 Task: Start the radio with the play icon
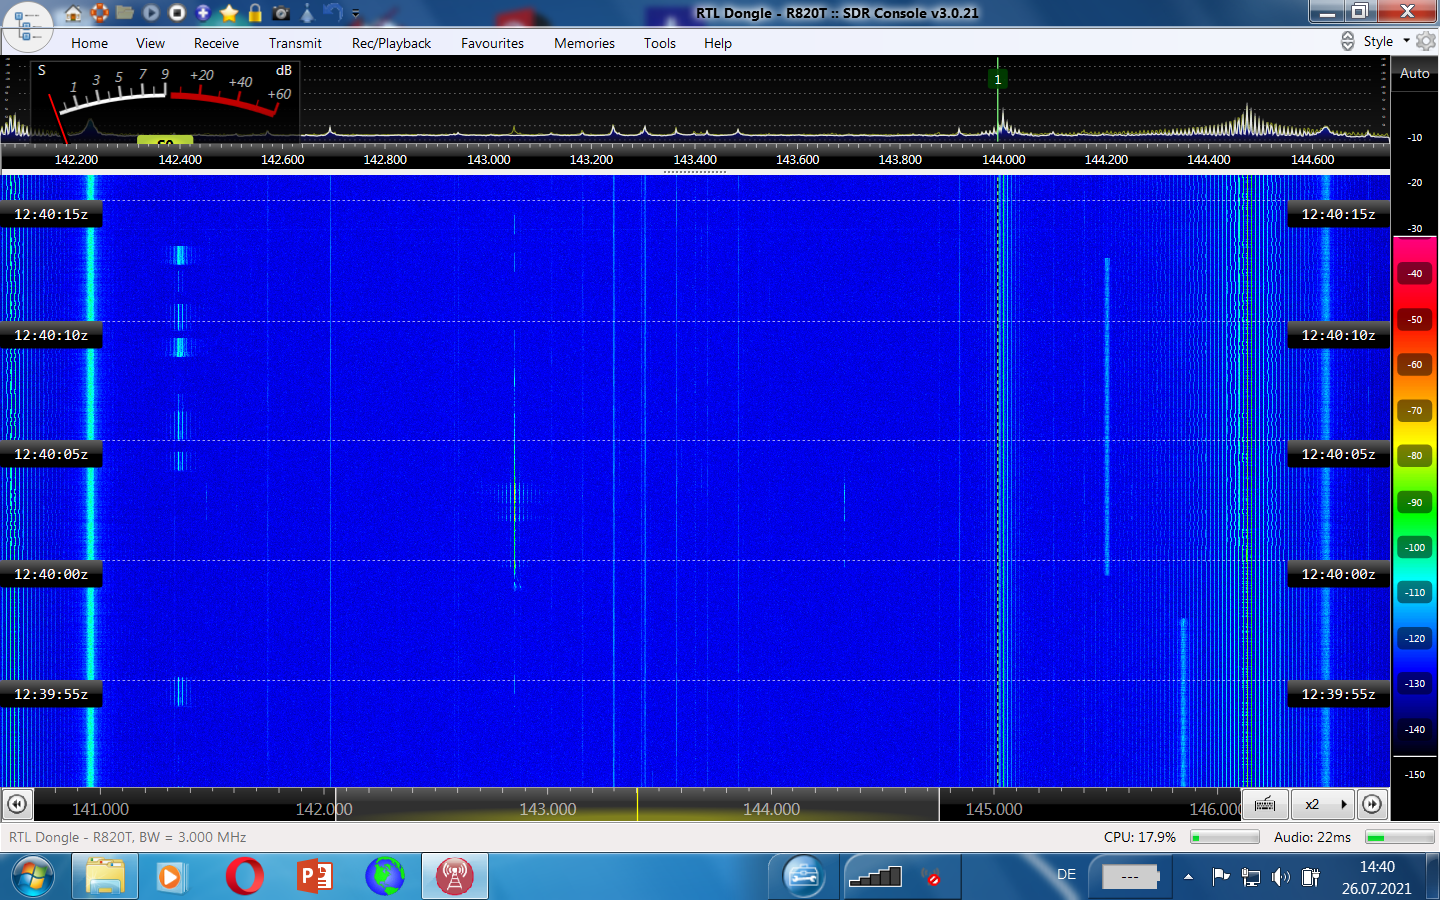tap(151, 13)
